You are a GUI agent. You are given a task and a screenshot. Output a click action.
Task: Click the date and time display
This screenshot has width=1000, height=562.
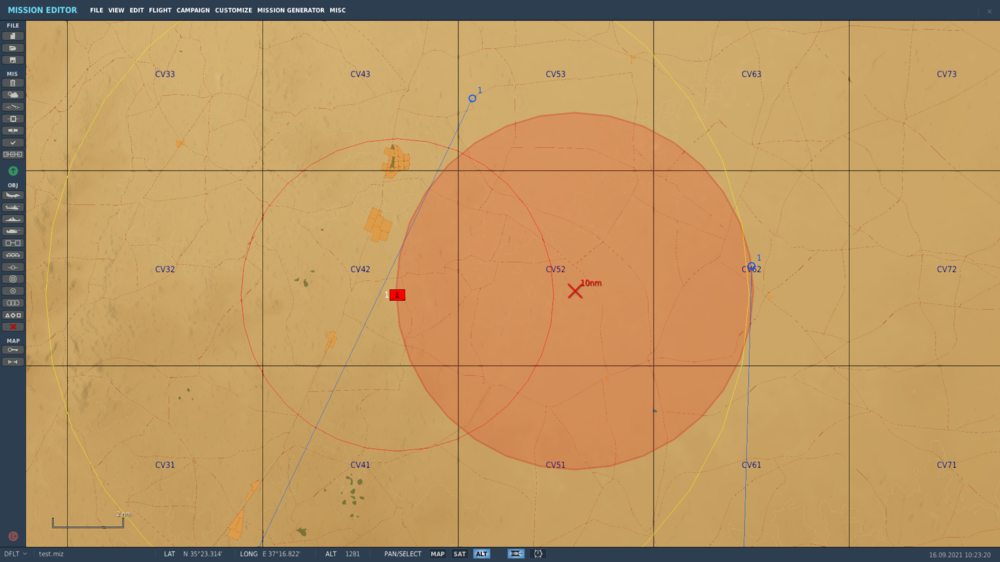pos(960,554)
